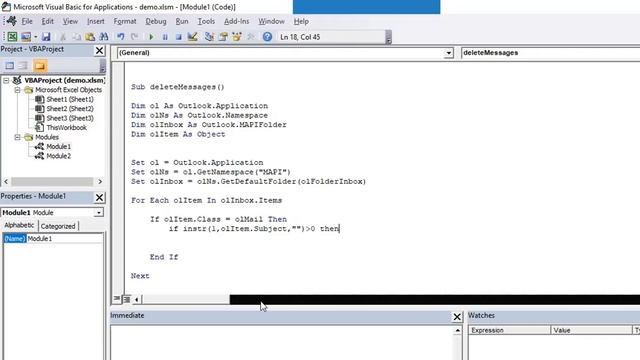The width and height of the screenshot is (640, 360).
Task: Select Module2 in project tree
Action: (58, 156)
